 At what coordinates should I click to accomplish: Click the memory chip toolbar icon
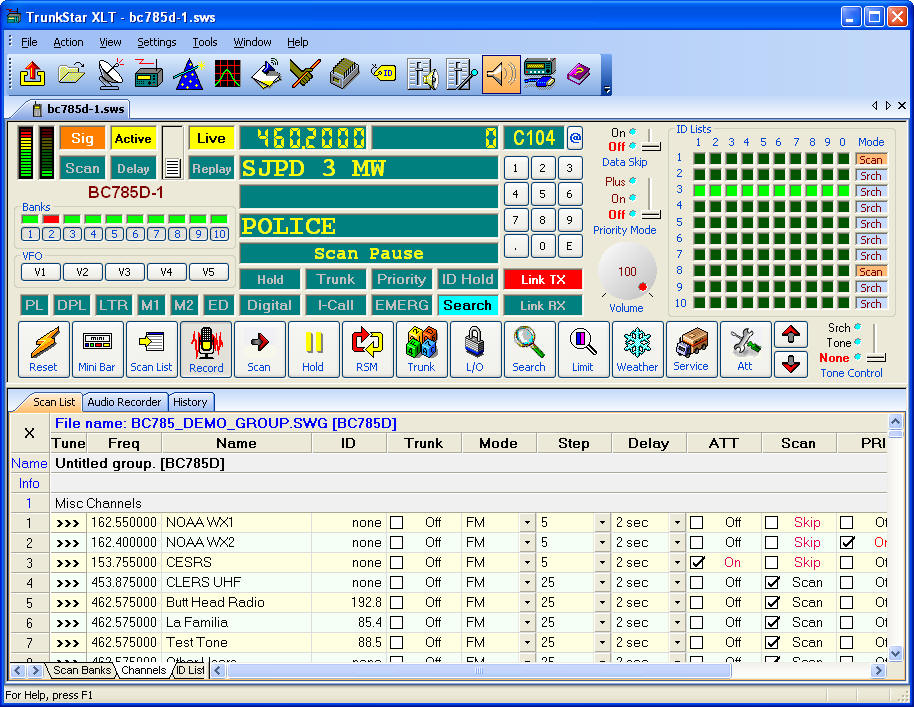pos(344,74)
